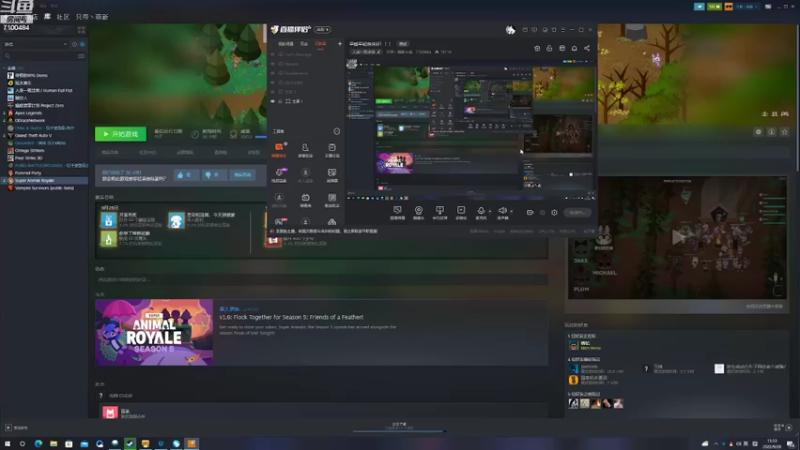Toggle visibility of first source in streaming app
Screen dimensions: 800x450
273,55
